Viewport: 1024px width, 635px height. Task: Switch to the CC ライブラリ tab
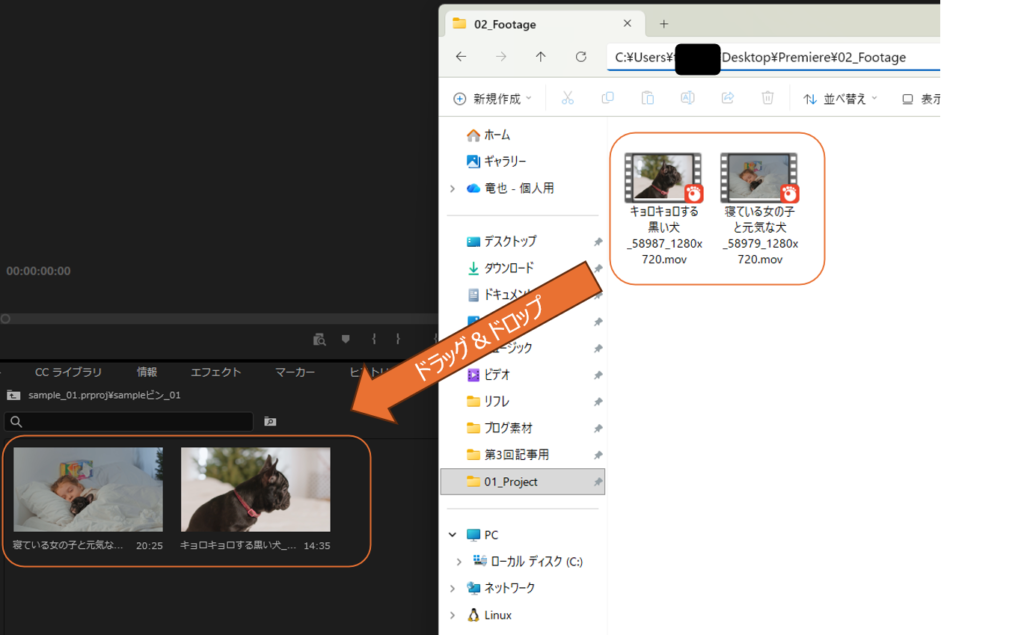click(68, 372)
